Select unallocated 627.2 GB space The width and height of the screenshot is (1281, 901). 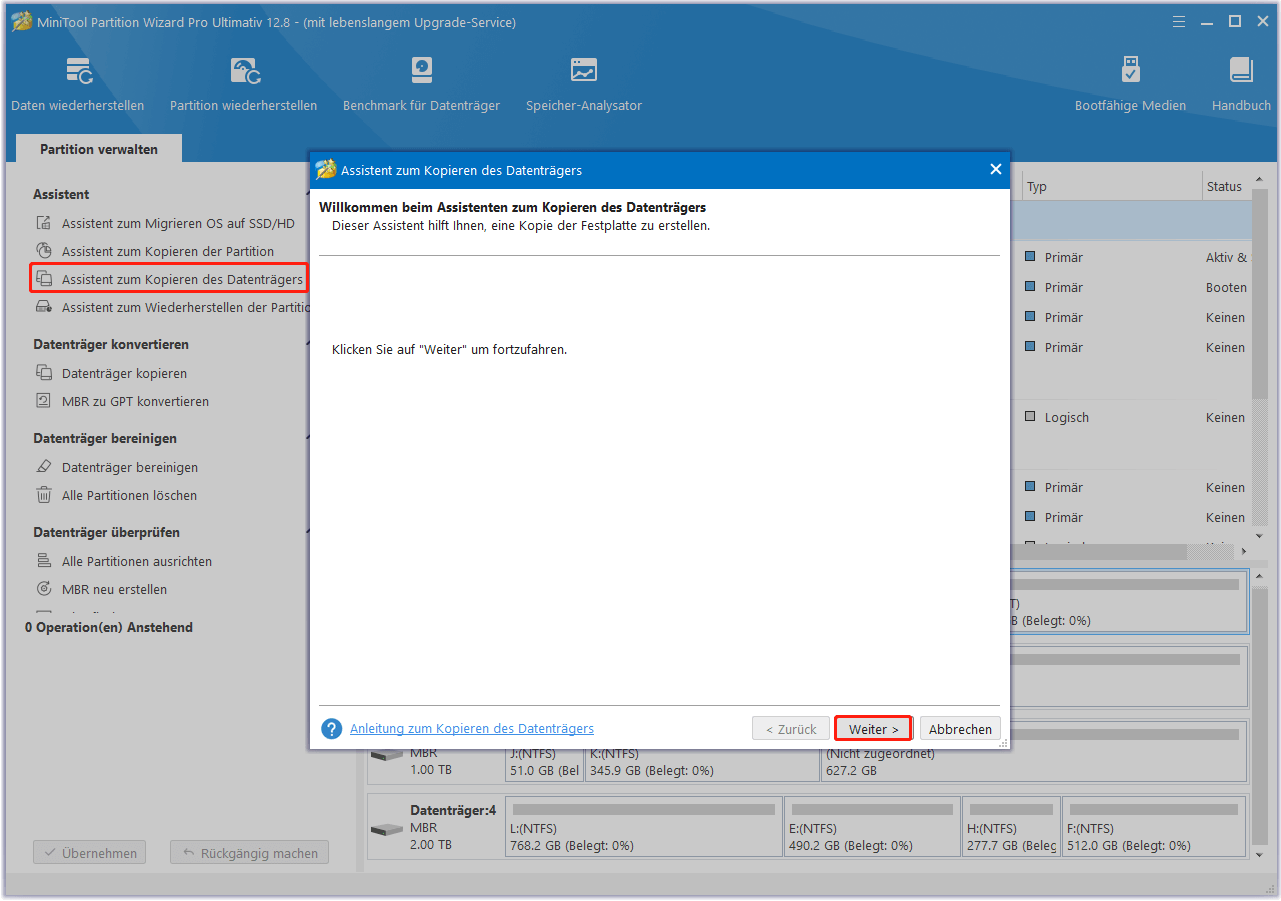[x=1033, y=765]
